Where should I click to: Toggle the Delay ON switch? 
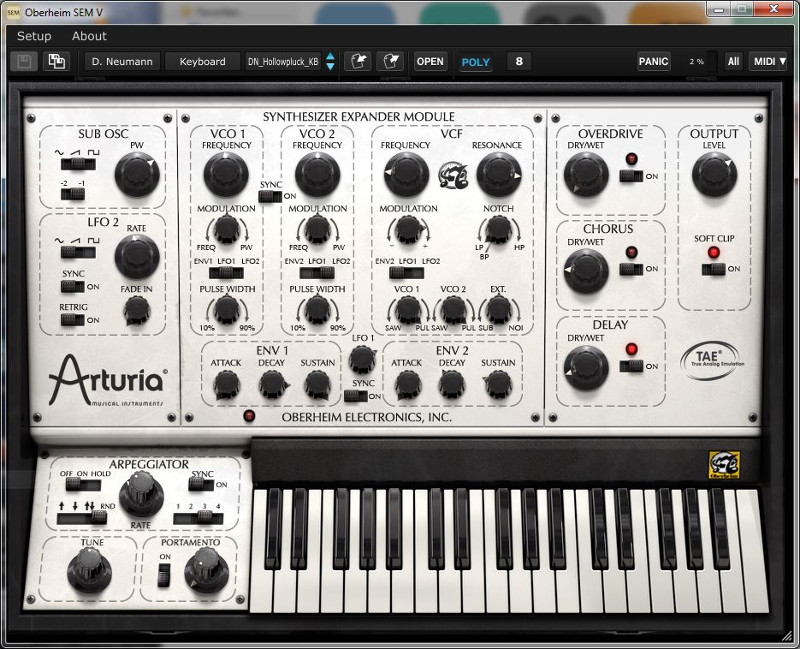coord(631,366)
